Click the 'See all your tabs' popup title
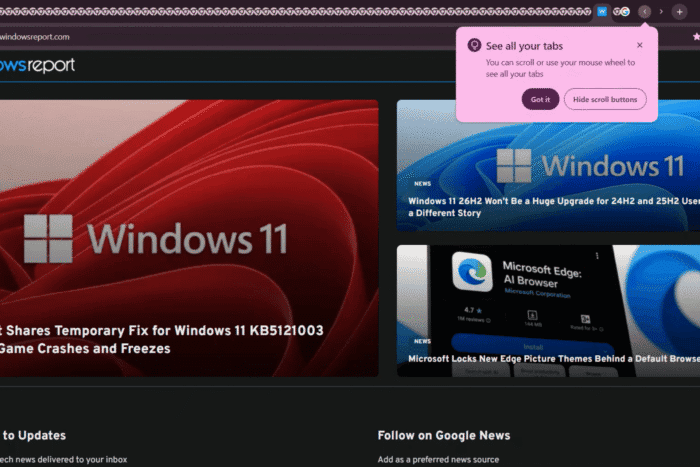Viewport: 700px width, 467px height. pyautogui.click(x=524, y=46)
